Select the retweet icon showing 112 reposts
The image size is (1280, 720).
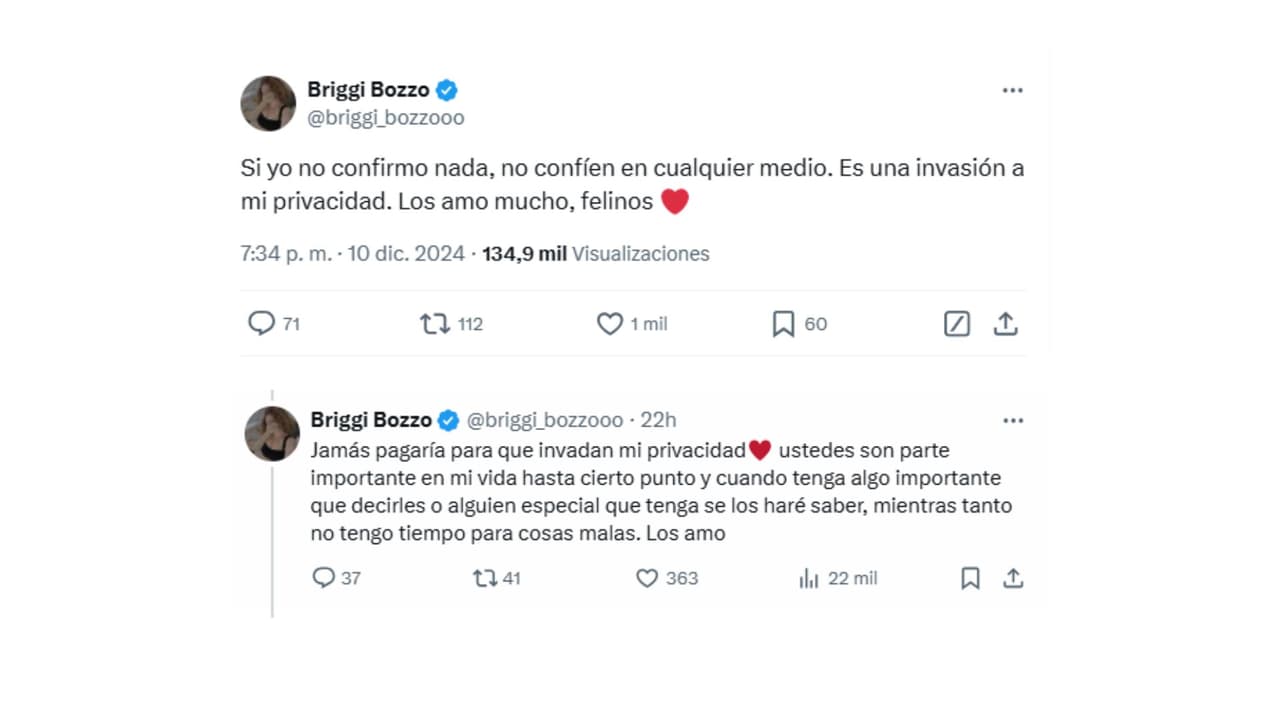coord(434,323)
